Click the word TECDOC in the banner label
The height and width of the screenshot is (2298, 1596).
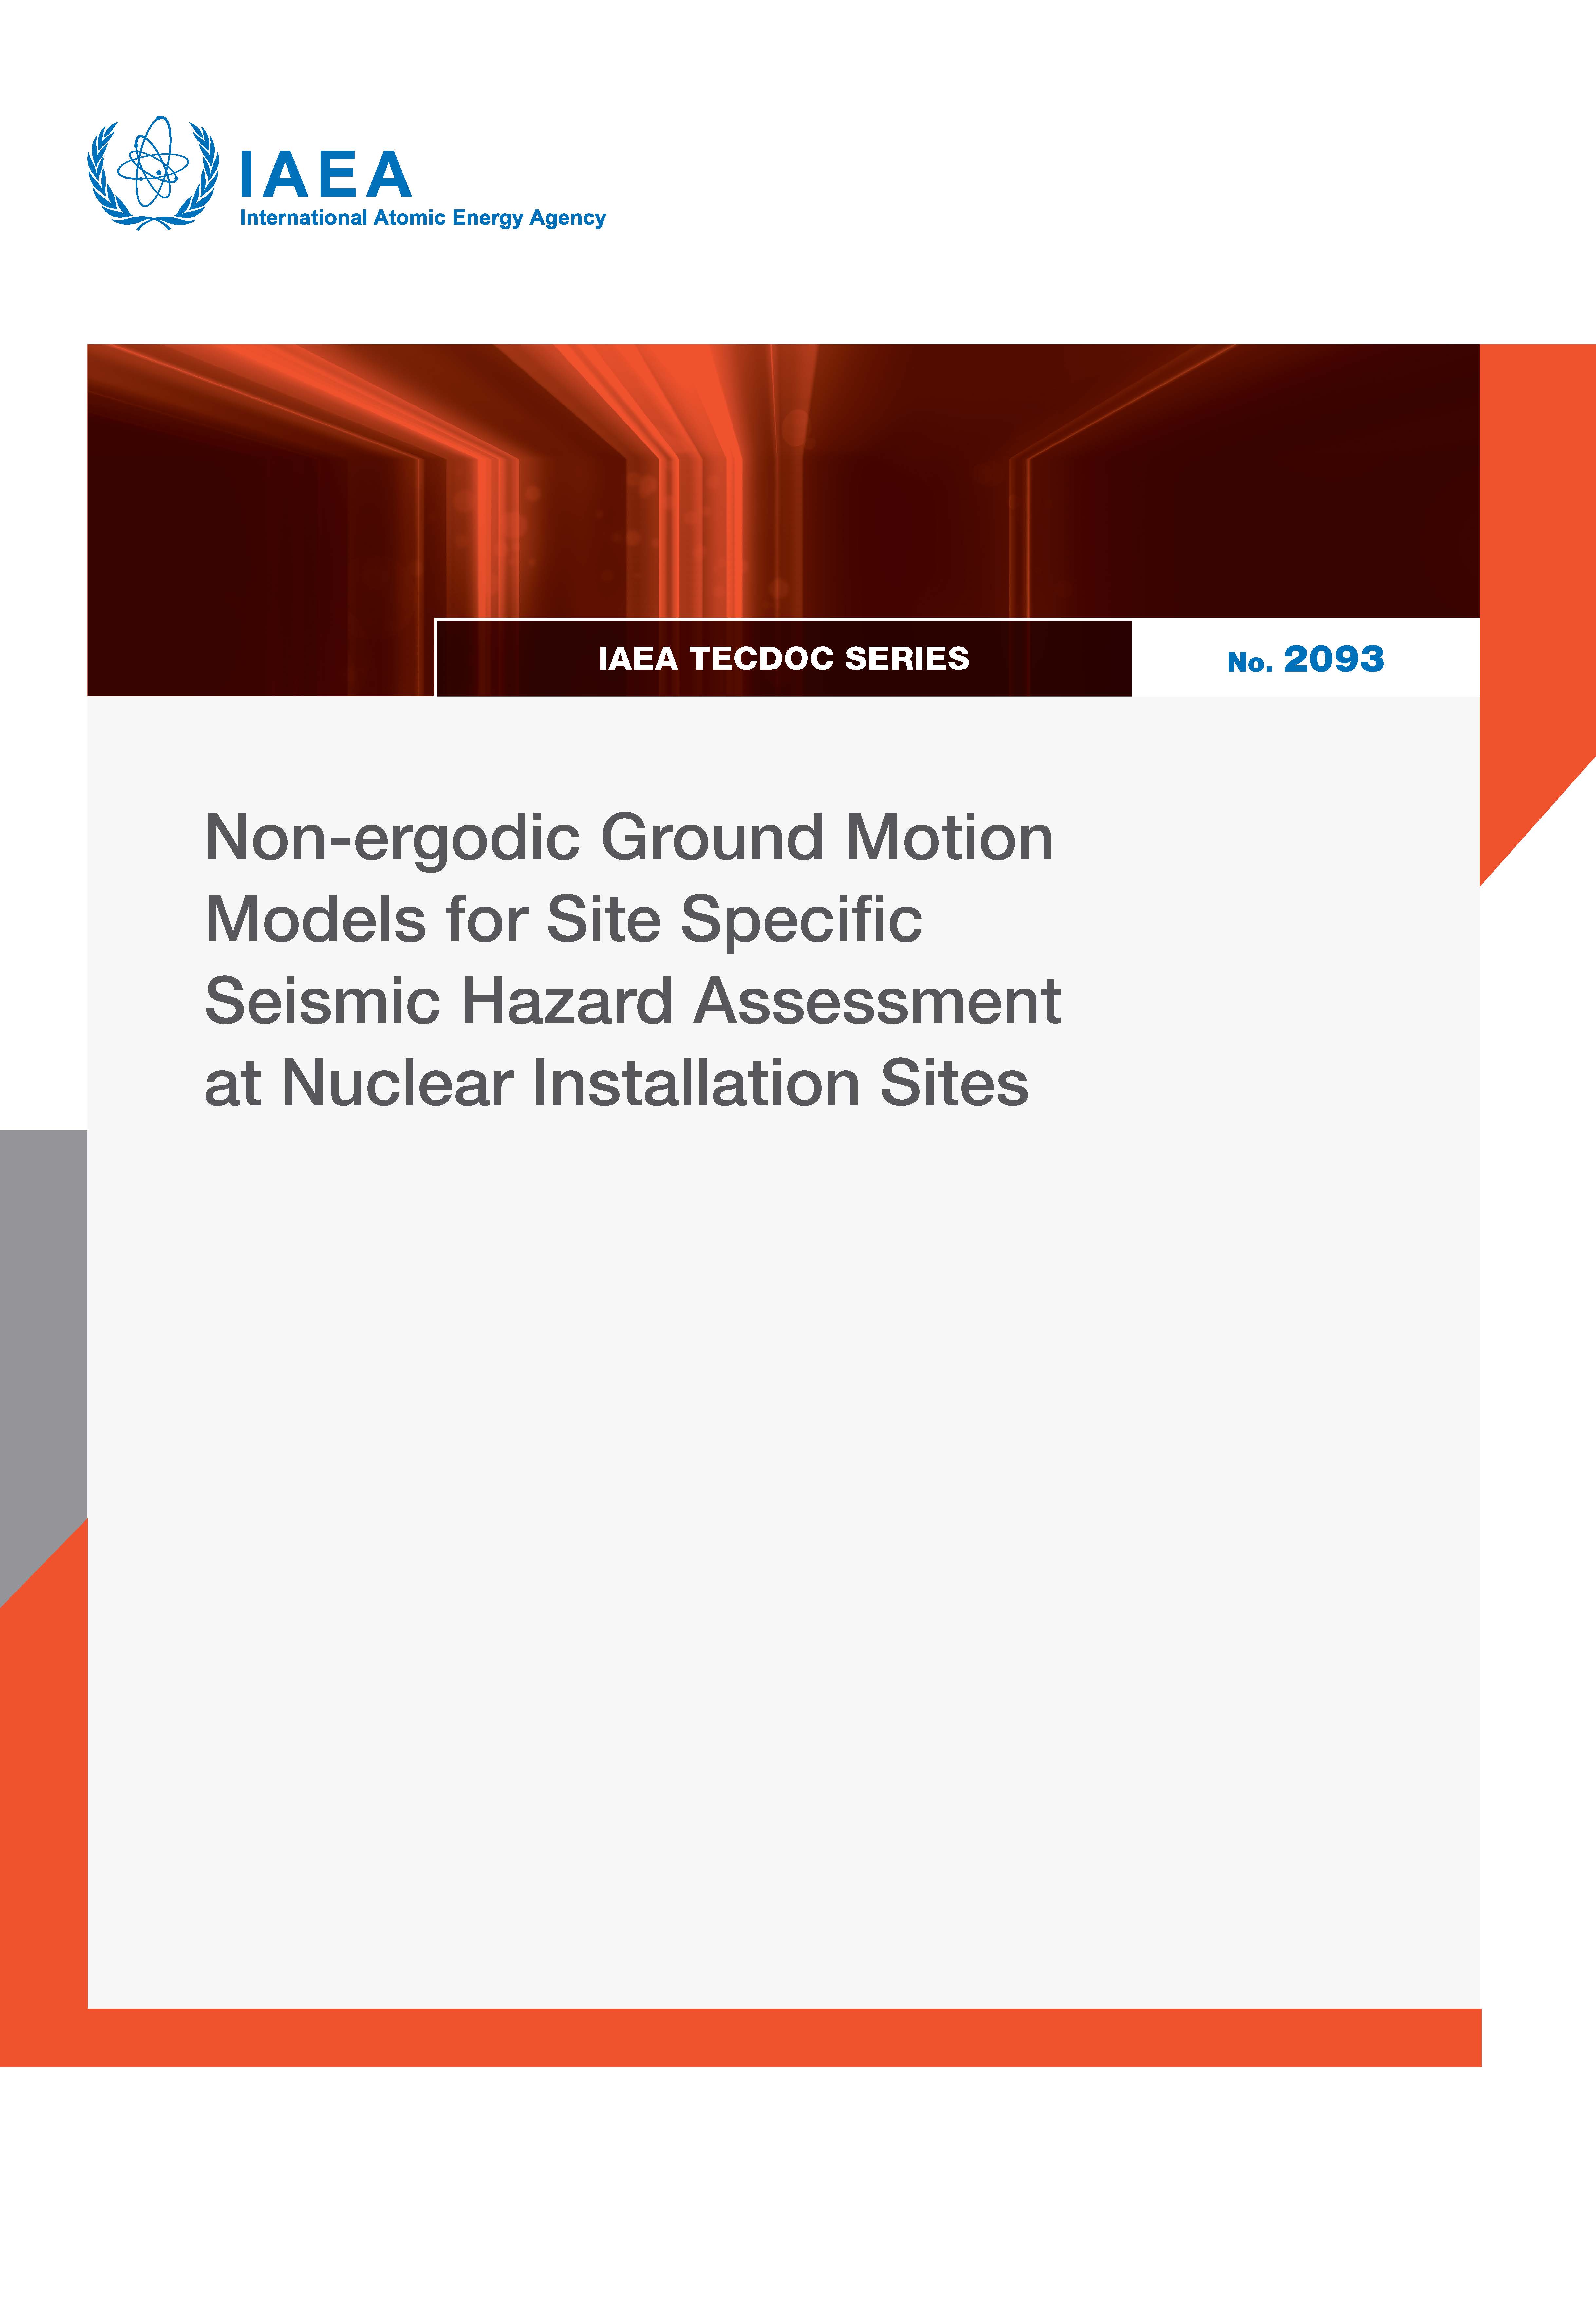760,658
